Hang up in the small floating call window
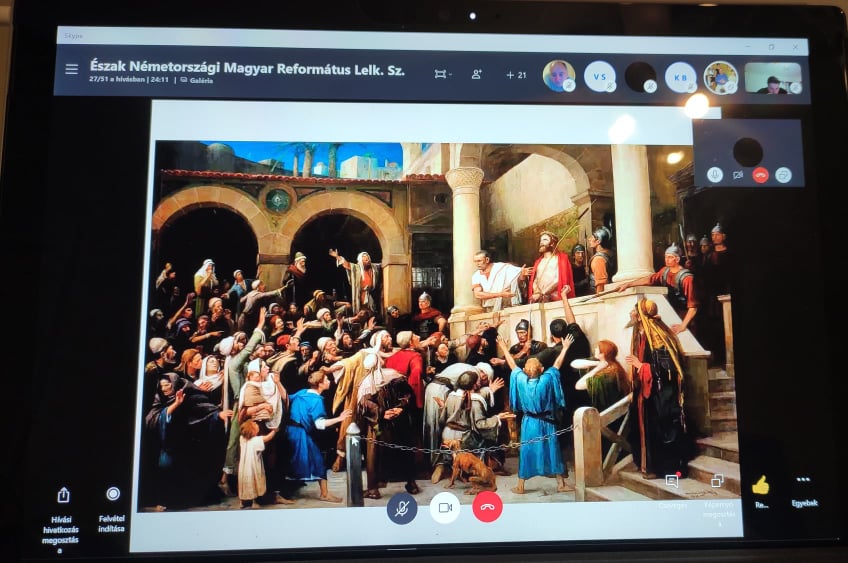848x563 pixels. [x=761, y=175]
